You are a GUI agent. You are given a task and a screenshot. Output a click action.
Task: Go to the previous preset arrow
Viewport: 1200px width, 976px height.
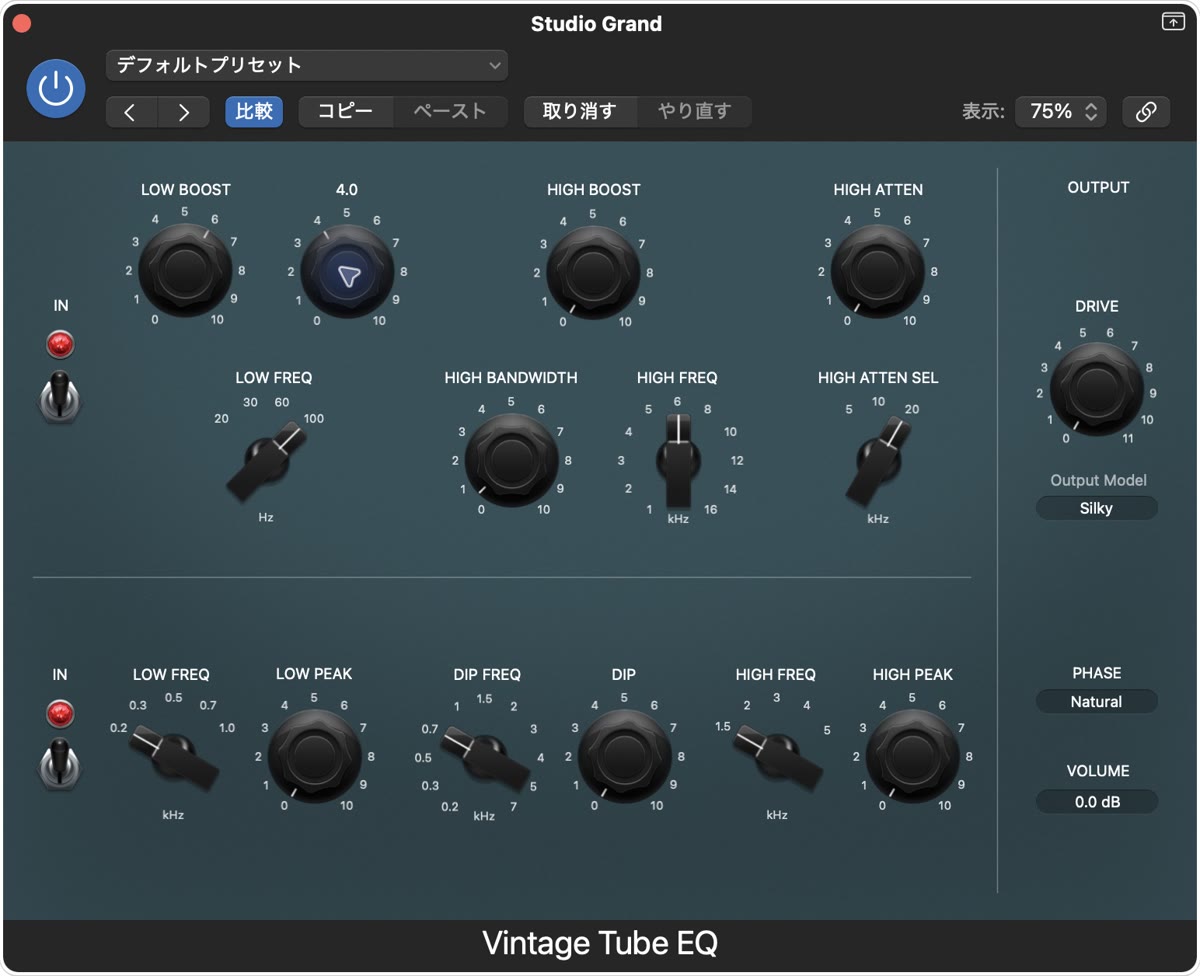(x=131, y=112)
